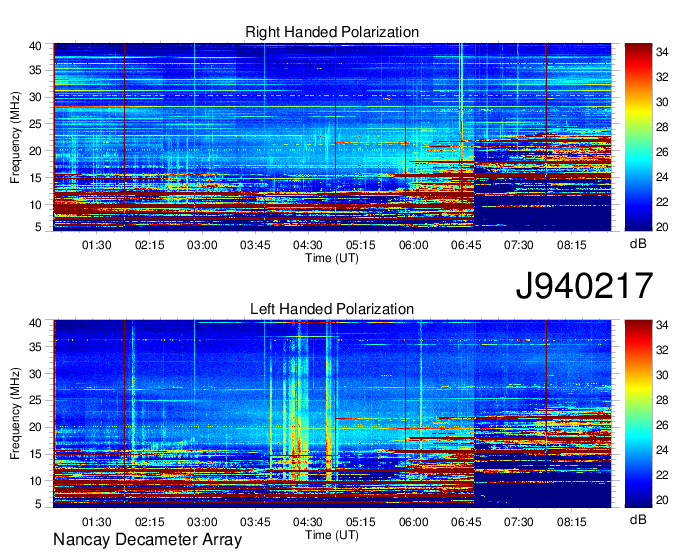Click the "06:00" time tick on the lower panel
680x552 pixels.
(x=413, y=522)
